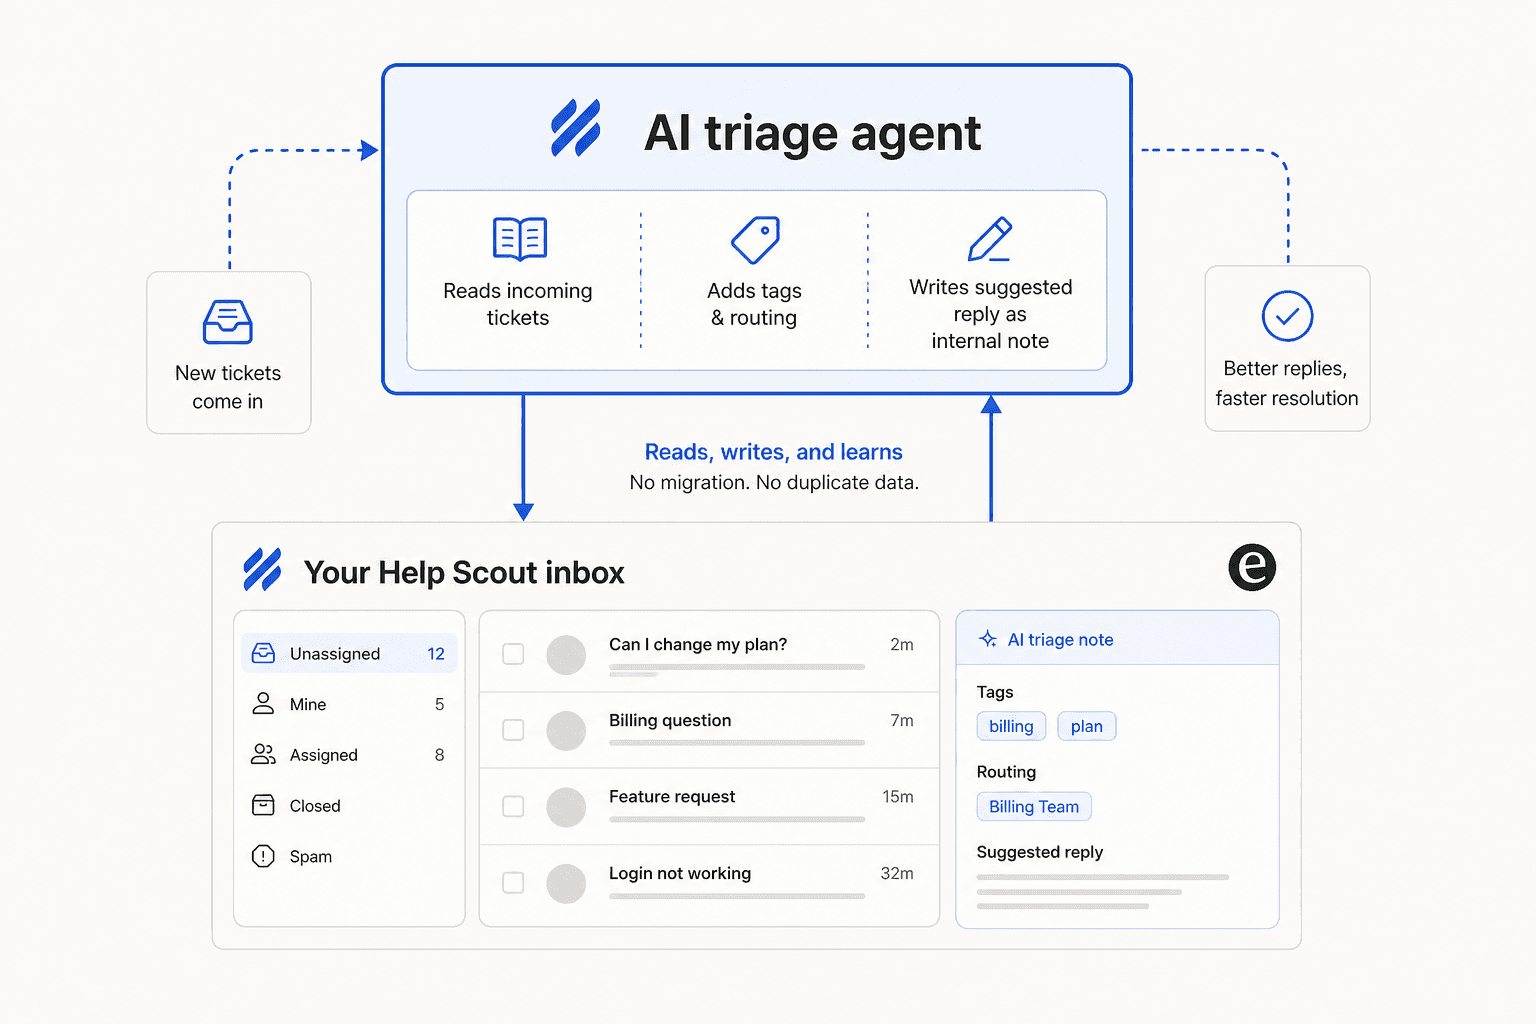The height and width of the screenshot is (1024, 1536).
Task: Click the Billing Team routing chip
Action: tap(1034, 806)
